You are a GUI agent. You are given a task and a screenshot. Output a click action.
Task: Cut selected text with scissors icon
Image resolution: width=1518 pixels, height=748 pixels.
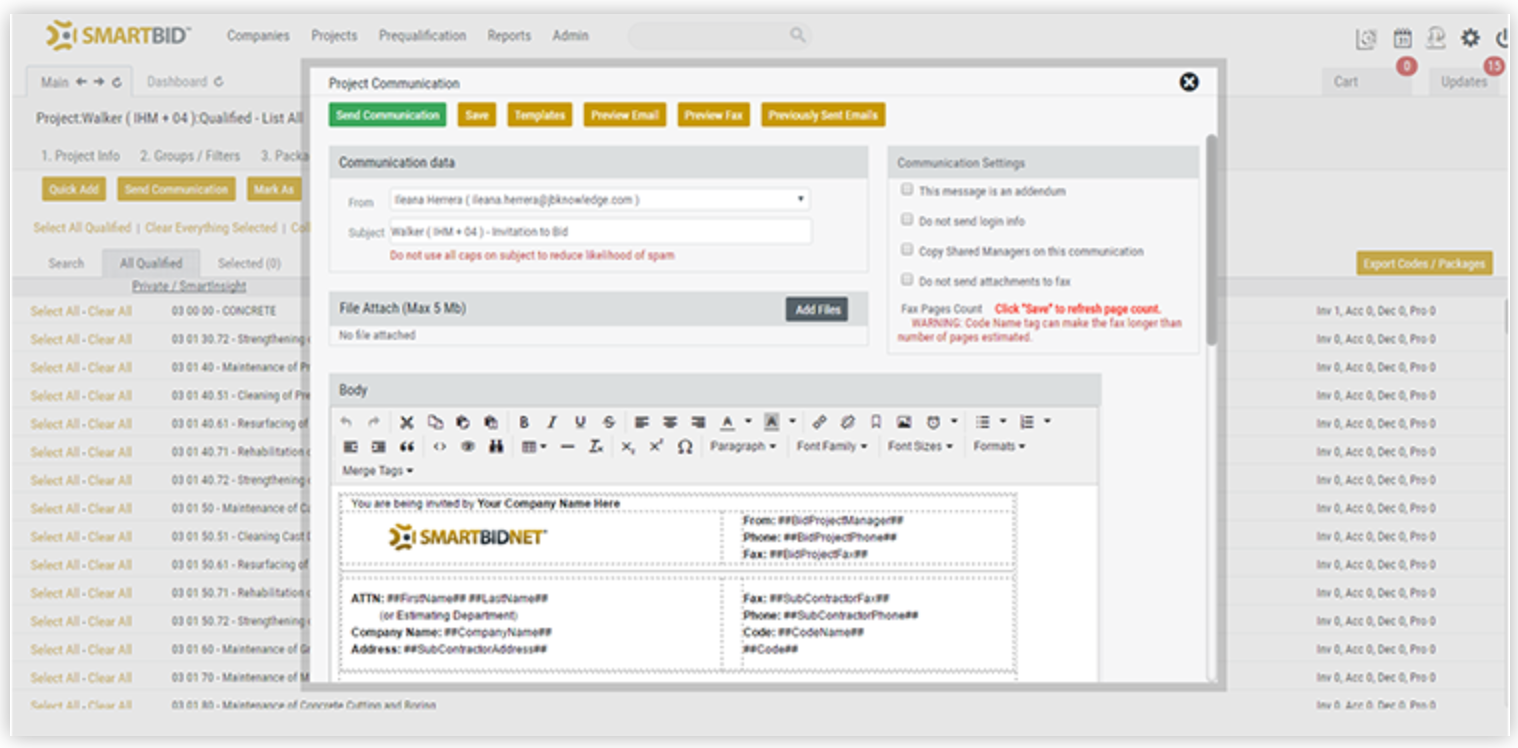(x=407, y=422)
